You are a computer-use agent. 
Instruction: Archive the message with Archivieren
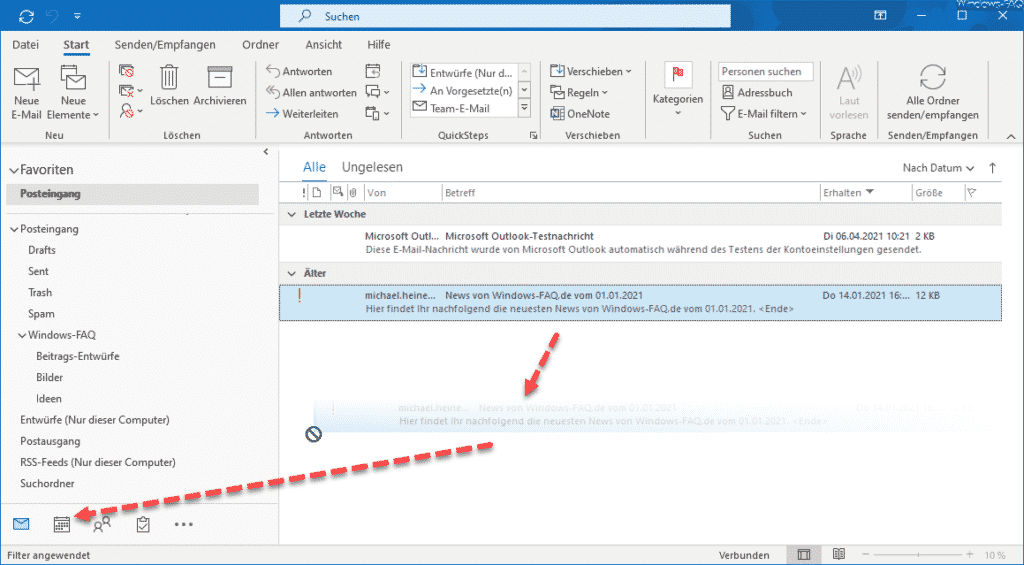point(219,86)
